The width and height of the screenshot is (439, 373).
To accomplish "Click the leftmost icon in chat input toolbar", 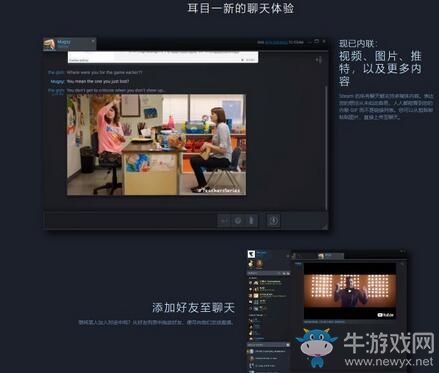I will tap(225, 221).
